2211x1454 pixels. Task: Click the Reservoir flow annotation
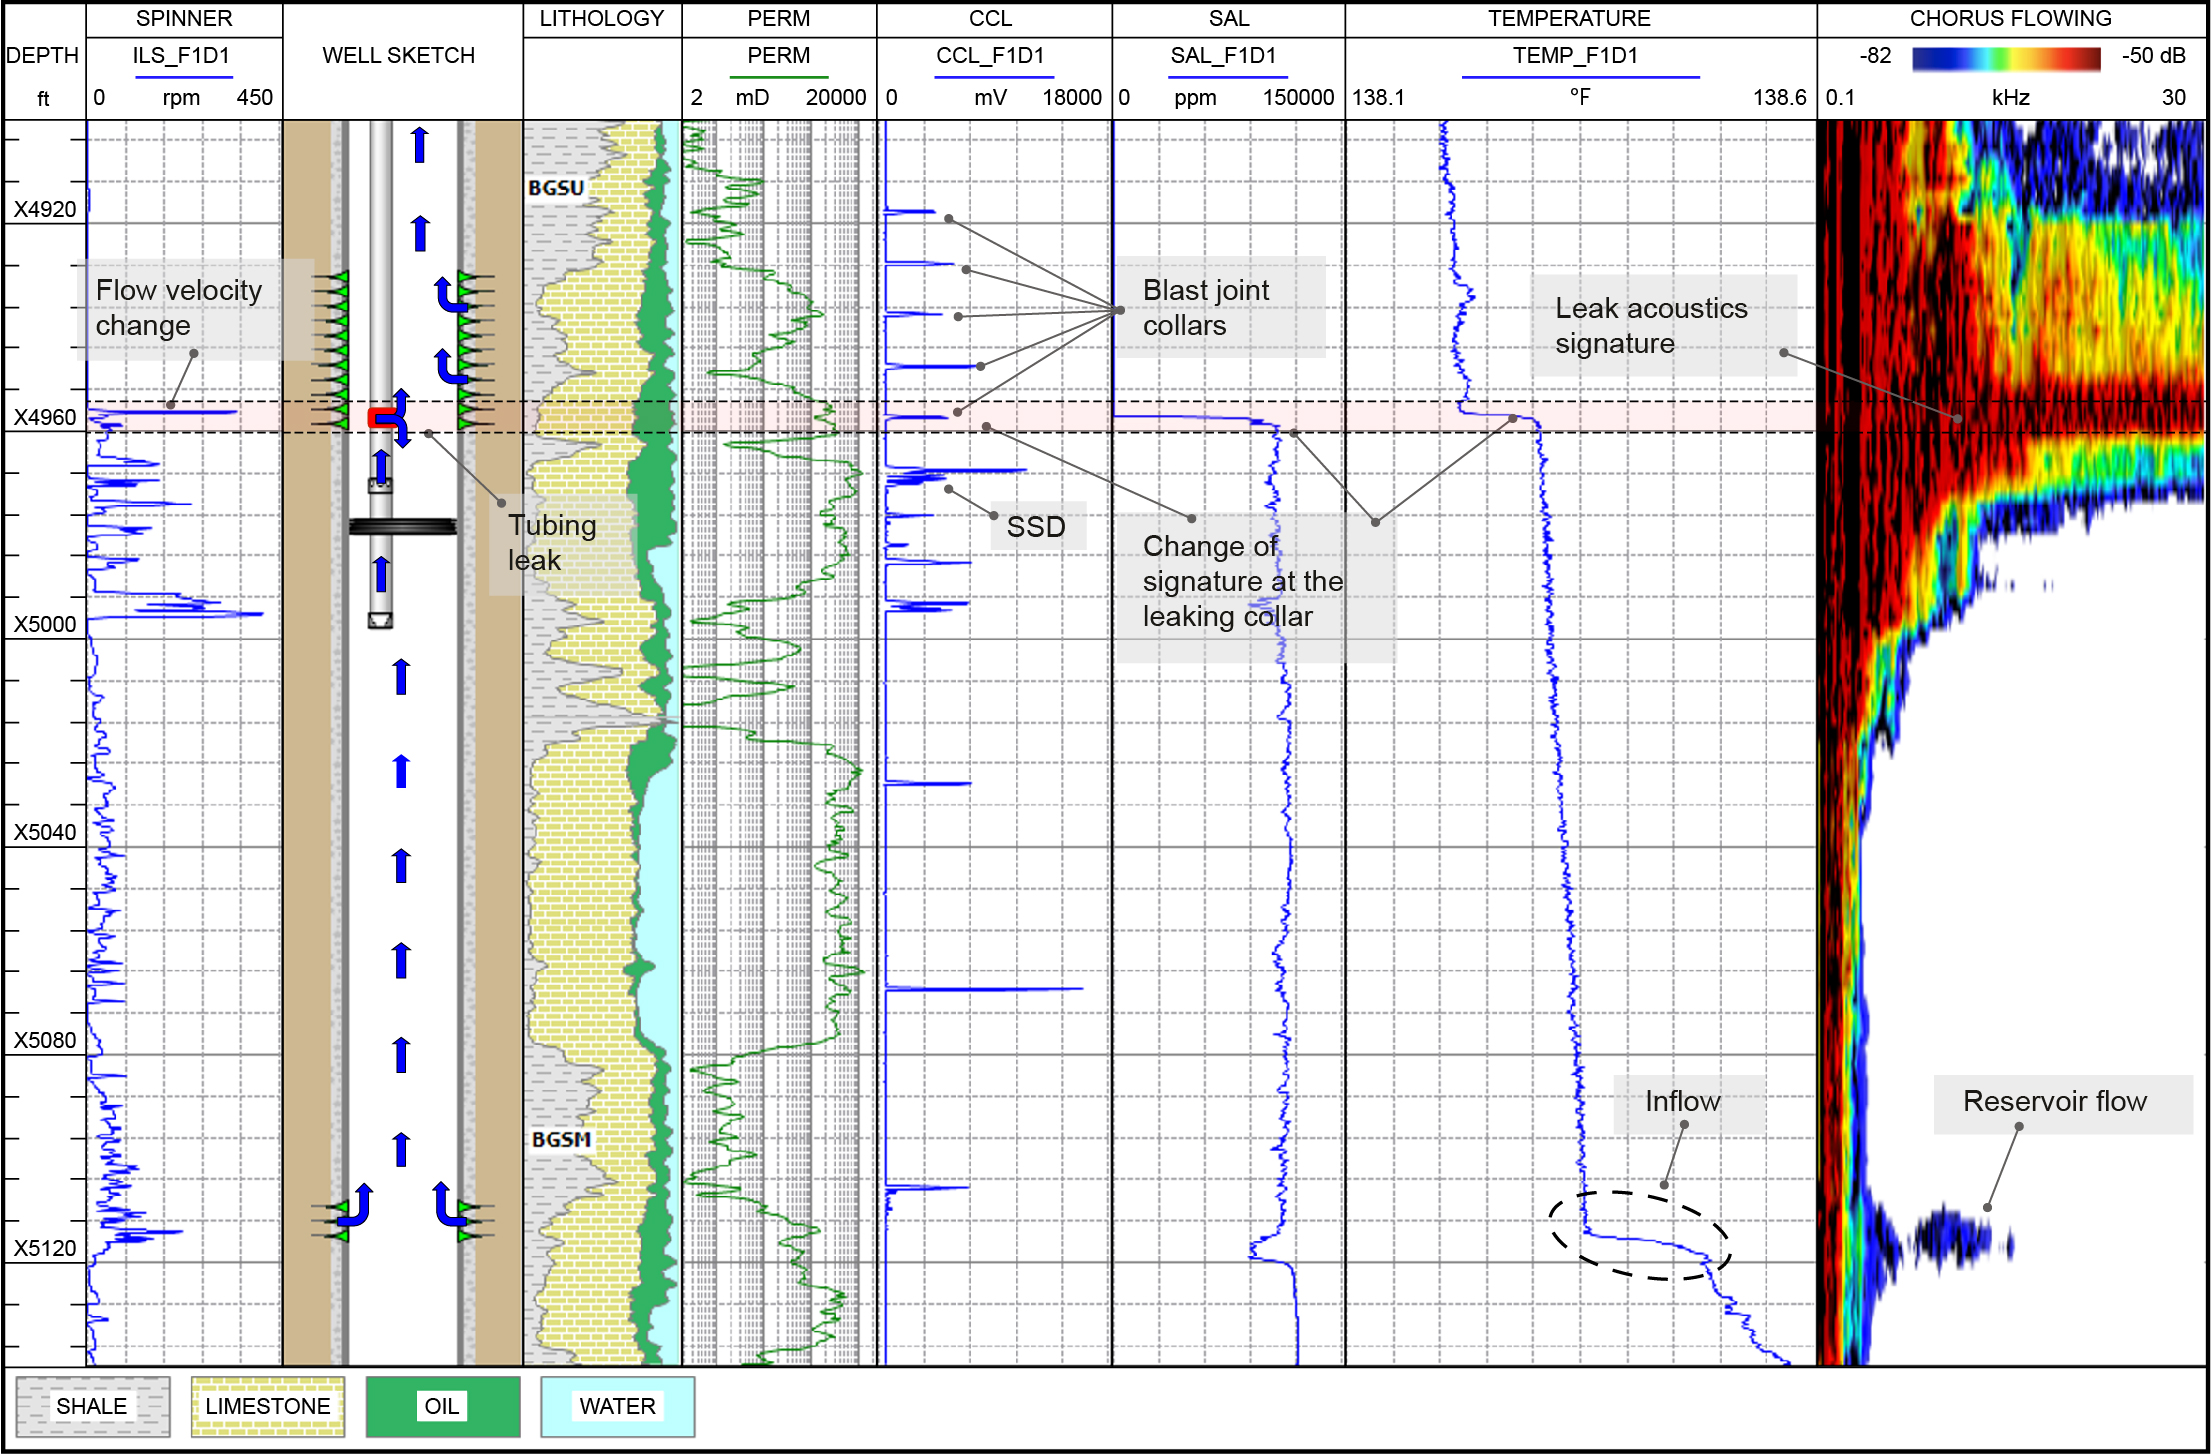tap(2054, 1101)
